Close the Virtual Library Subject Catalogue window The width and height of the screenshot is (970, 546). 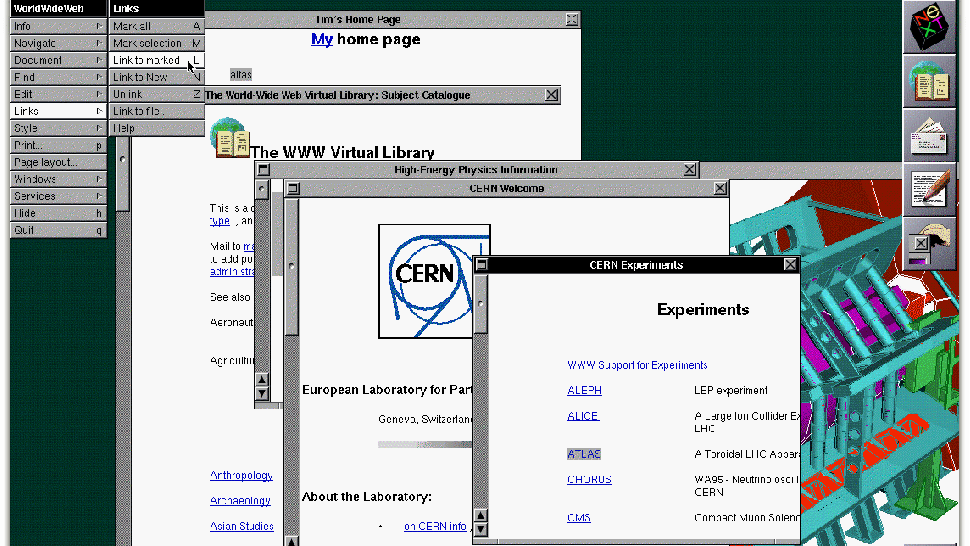552,95
